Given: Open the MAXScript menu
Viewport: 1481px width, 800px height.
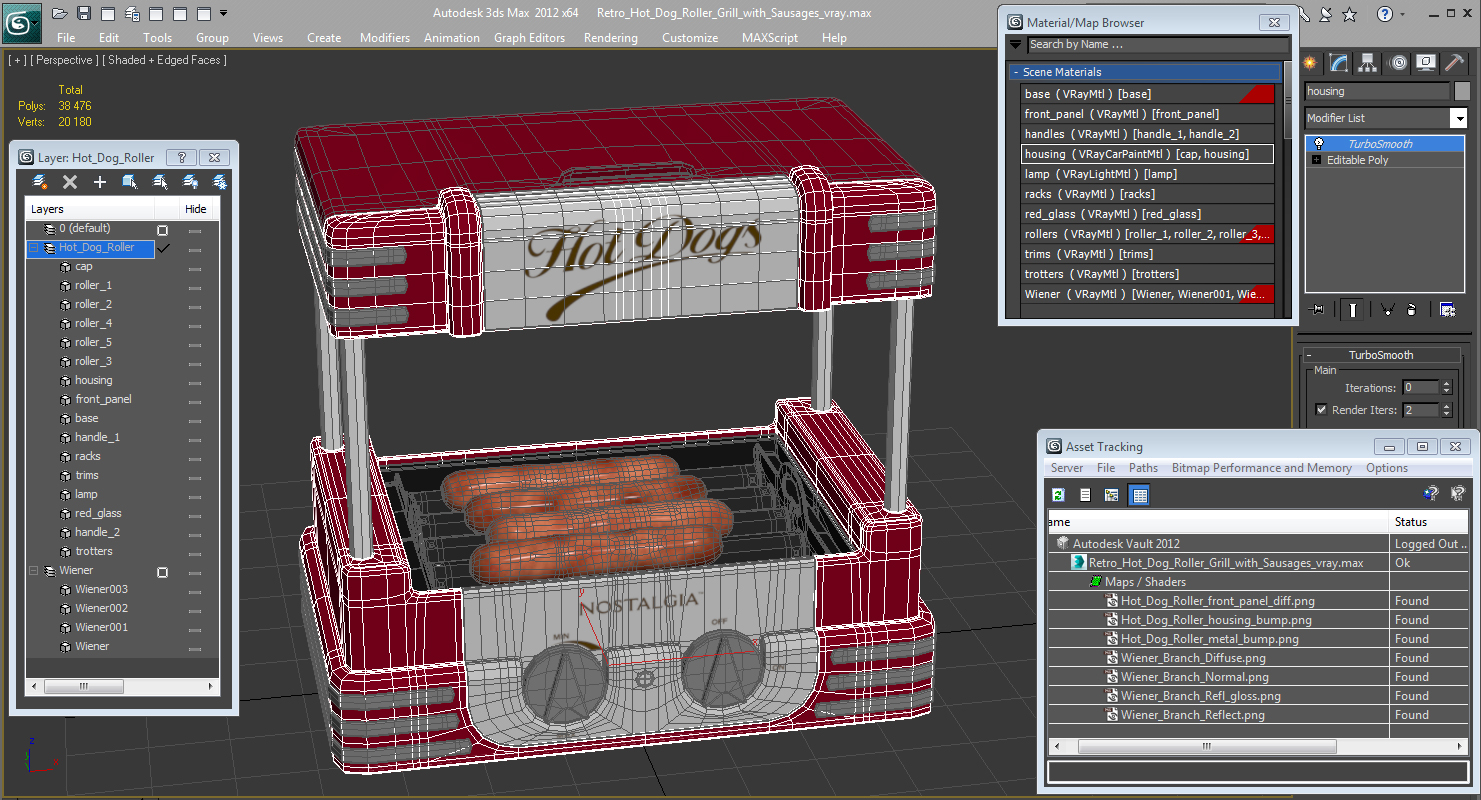Looking at the screenshot, I should [770, 38].
